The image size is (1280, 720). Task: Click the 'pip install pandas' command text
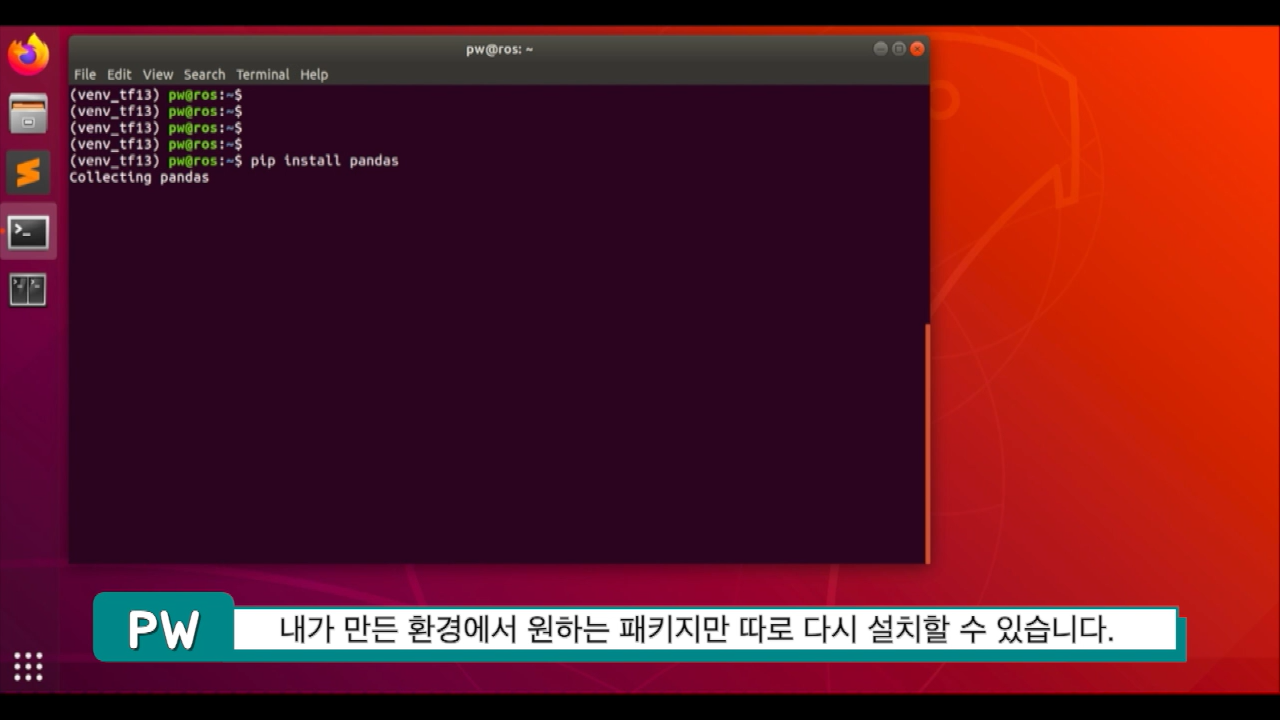(324, 160)
